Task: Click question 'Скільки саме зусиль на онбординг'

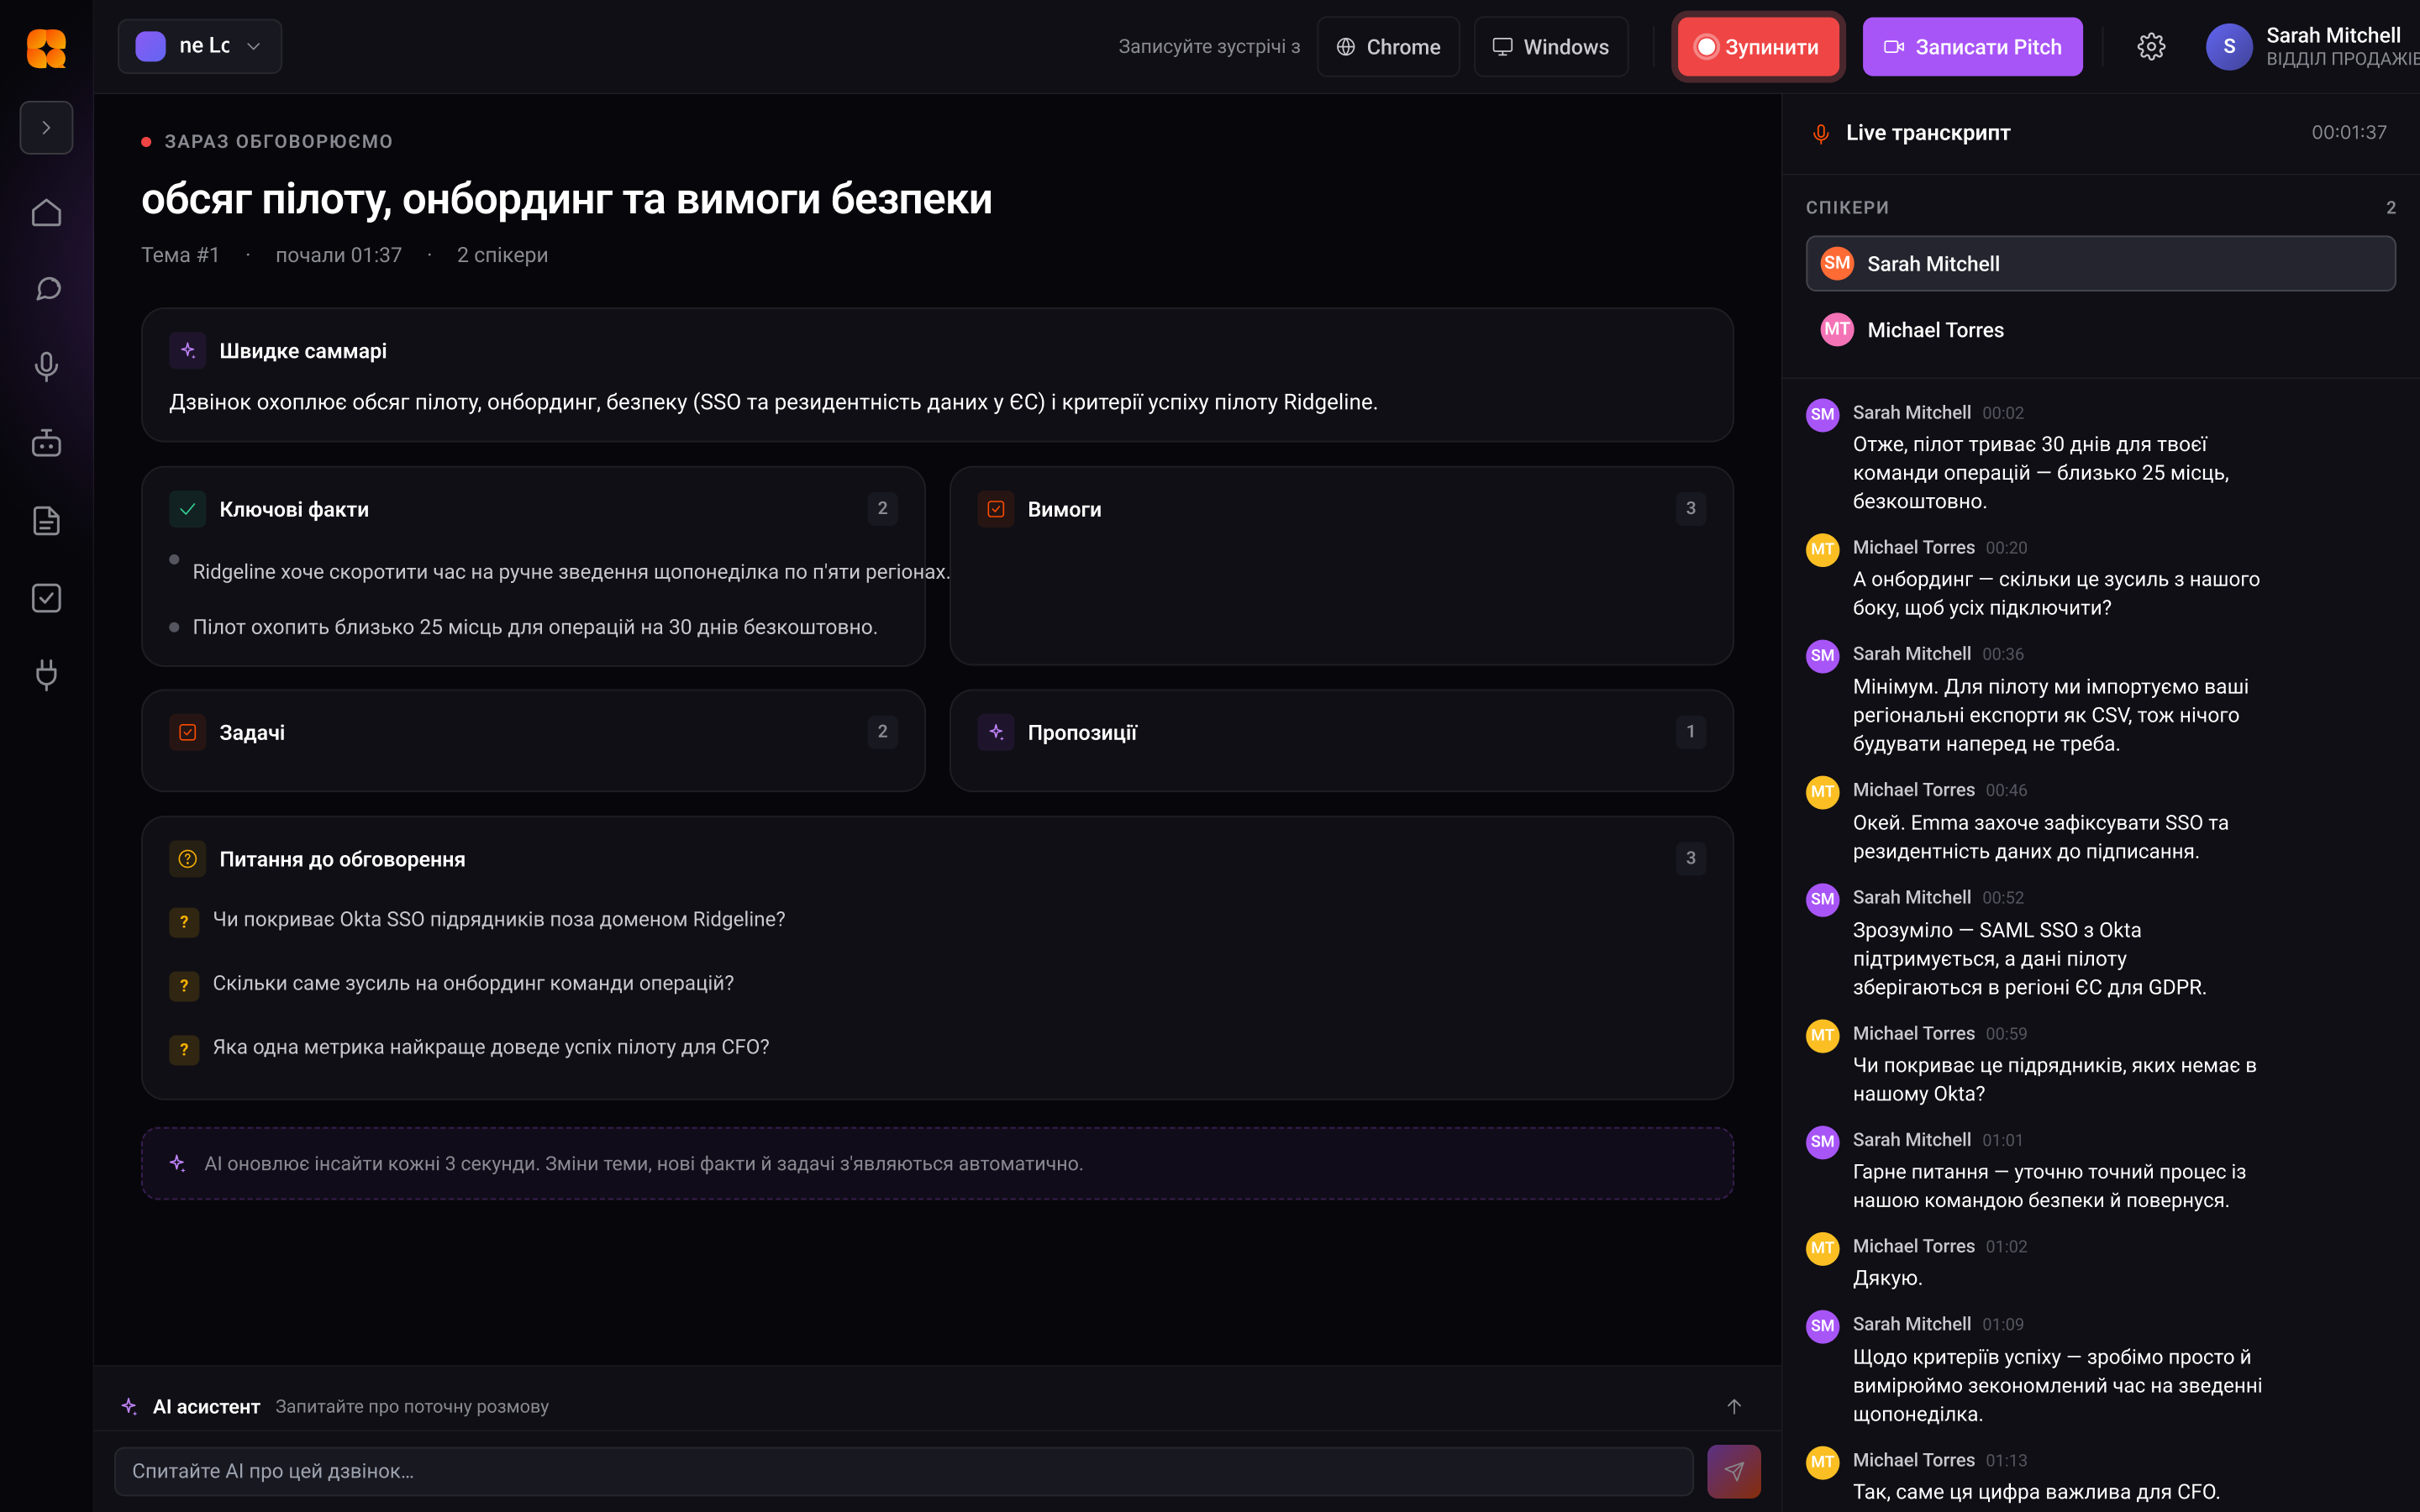Action: [473, 984]
